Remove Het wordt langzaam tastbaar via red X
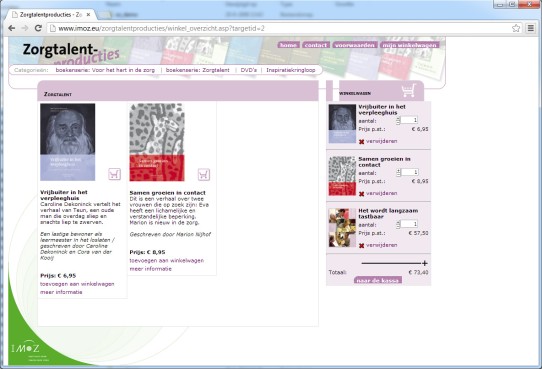The width and height of the screenshot is (542, 369). 362,246
